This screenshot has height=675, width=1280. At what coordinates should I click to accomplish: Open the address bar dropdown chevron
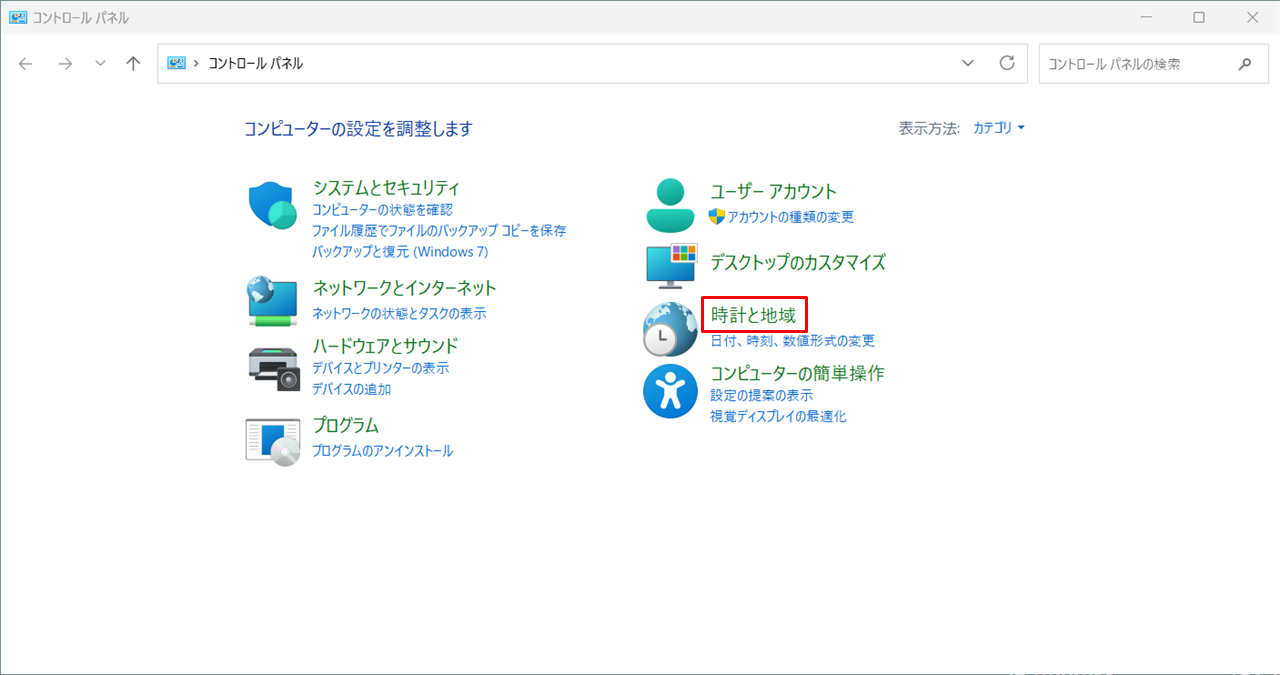(967, 63)
